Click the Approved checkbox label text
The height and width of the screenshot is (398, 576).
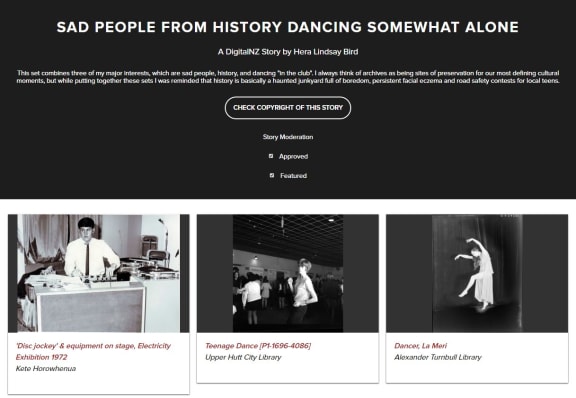(x=293, y=156)
